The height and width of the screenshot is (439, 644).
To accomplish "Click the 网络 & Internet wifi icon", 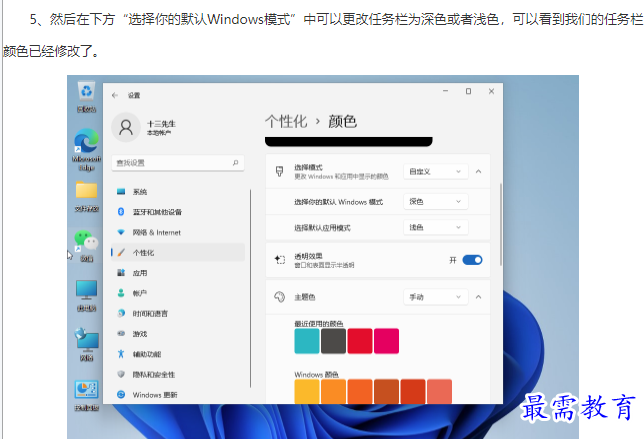I will (121, 232).
